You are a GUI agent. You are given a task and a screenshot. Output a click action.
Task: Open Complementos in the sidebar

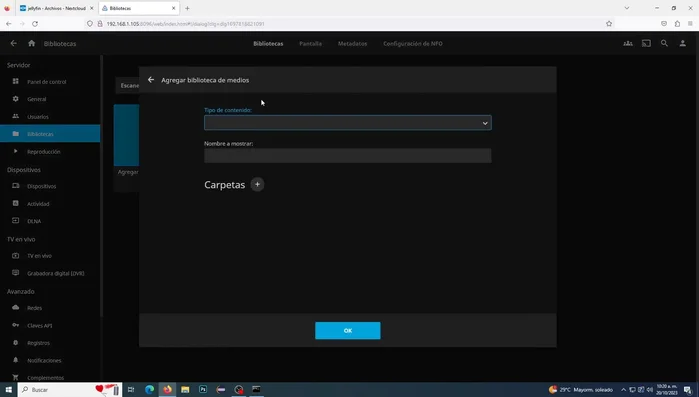coord(50,377)
